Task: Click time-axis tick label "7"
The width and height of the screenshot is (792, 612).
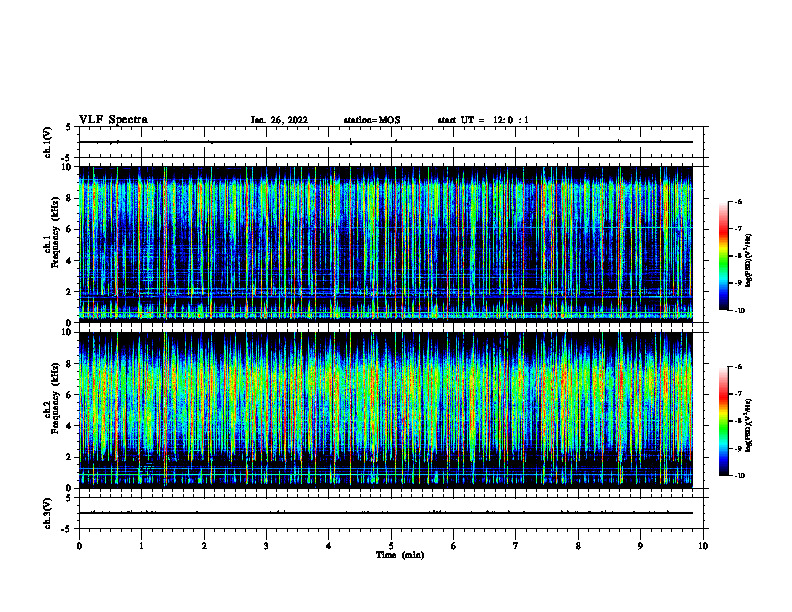Action: [x=516, y=546]
